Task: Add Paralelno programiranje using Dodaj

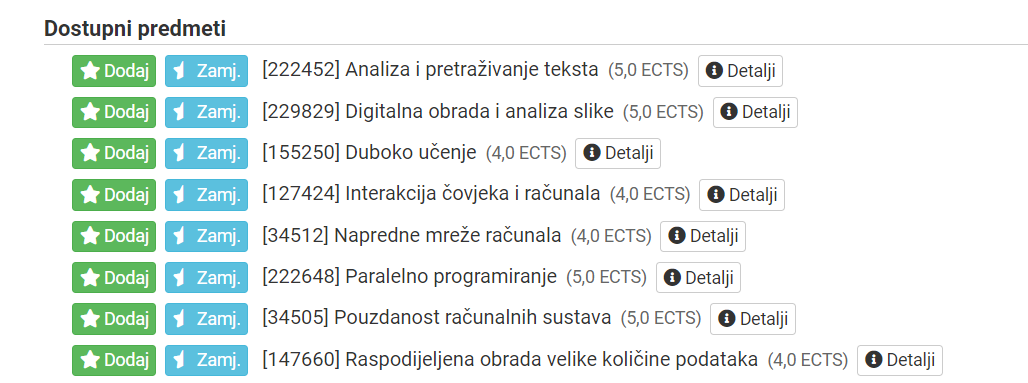Action: (114, 277)
